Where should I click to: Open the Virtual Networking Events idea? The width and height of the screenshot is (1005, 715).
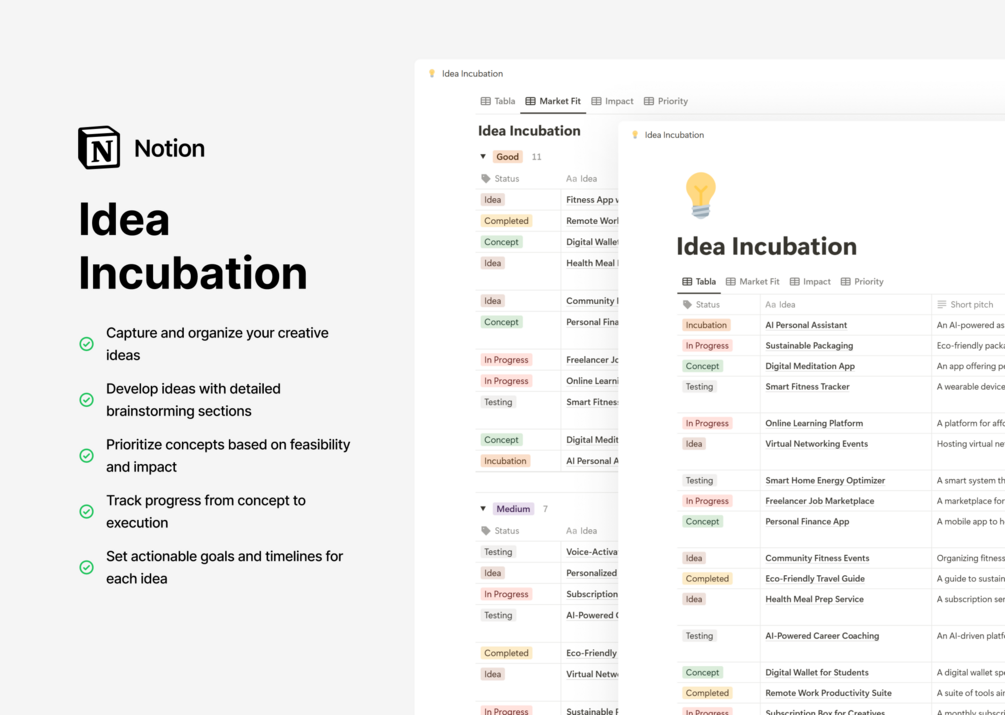(x=817, y=443)
